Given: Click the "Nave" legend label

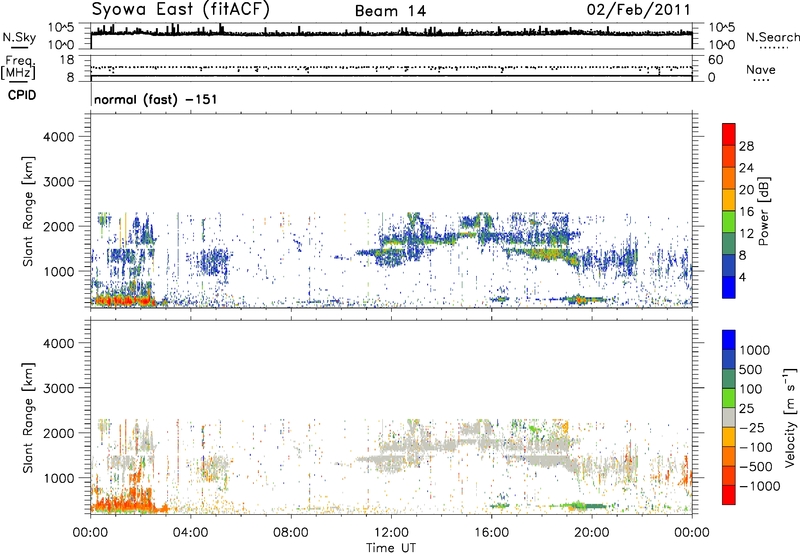Looking at the screenshot, I should [761, 69].
